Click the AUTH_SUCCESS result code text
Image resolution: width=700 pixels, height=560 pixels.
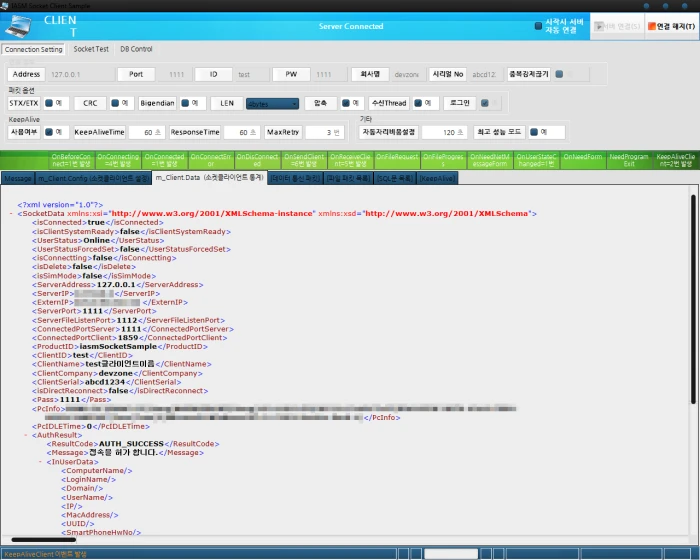point(131,444)
